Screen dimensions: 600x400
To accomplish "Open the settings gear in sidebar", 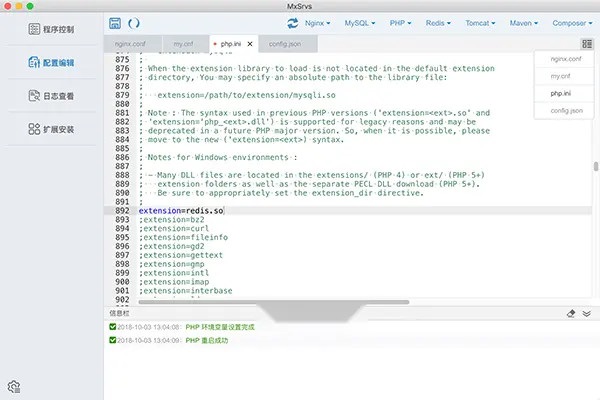I will click(x=14, y=387).
